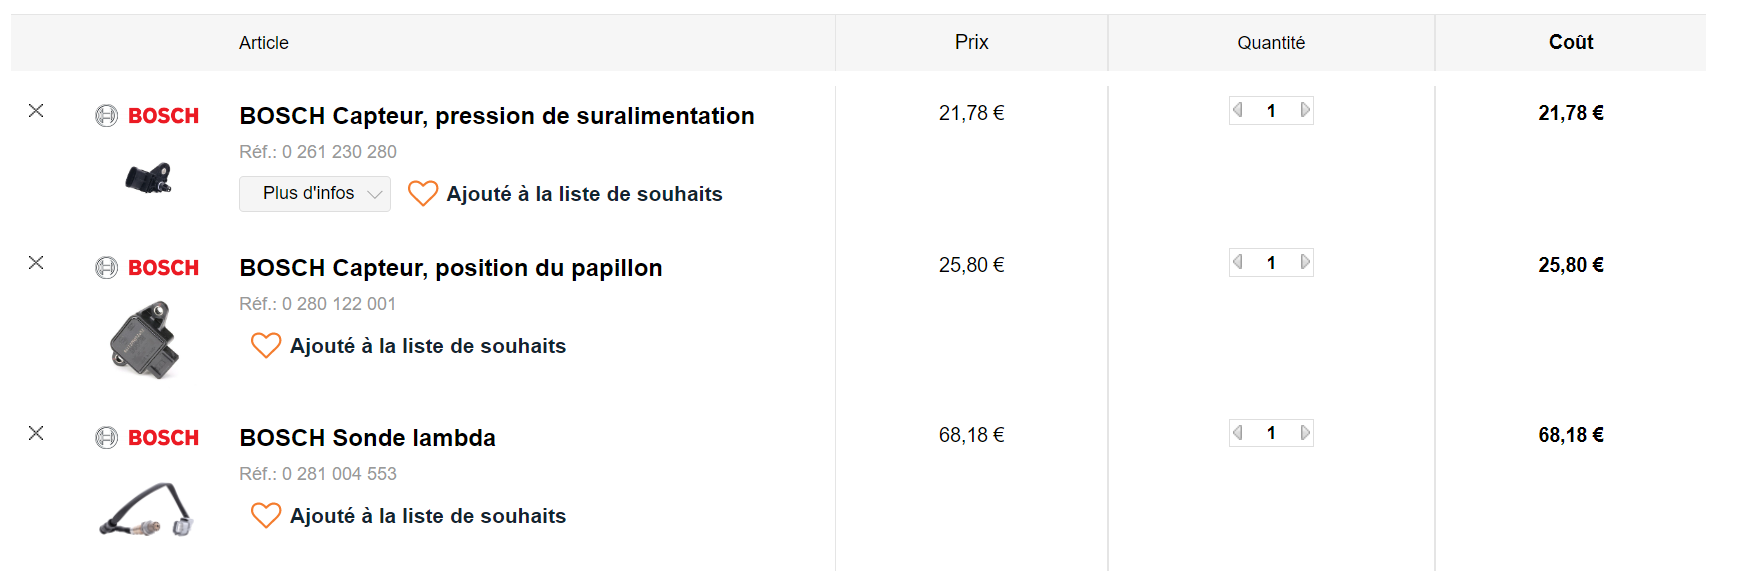Decrease quantity of pression de suralimentation sensor
The image size is (1738, 571).
[1238, 110]
